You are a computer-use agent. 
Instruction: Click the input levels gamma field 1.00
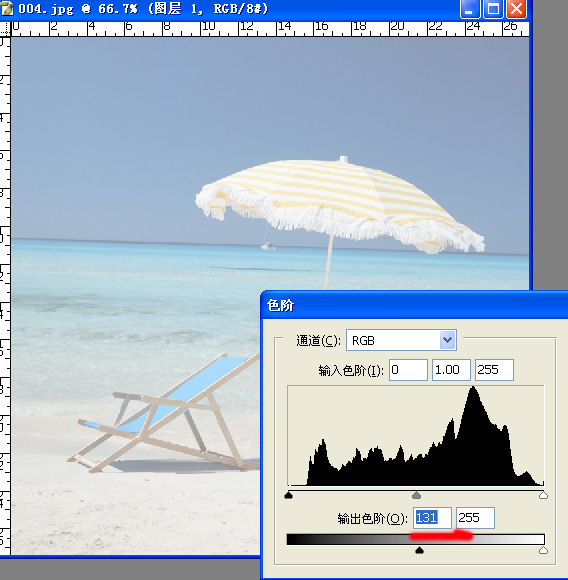pos(451,370)
